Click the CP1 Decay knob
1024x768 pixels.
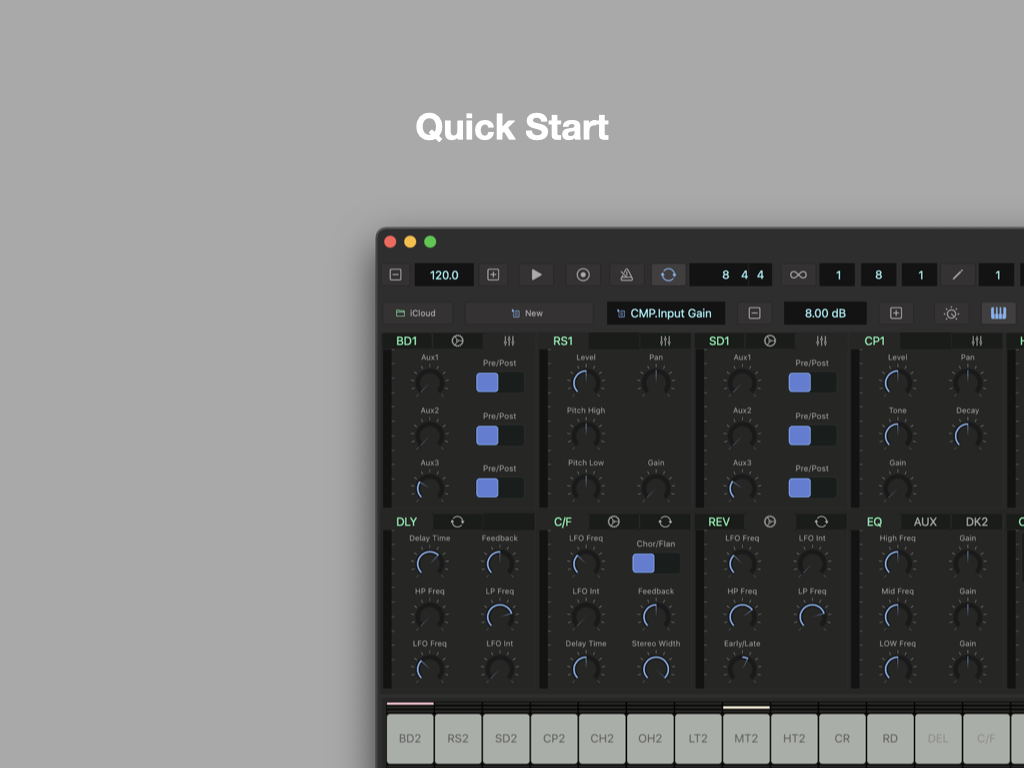click(x=967, y=436)
